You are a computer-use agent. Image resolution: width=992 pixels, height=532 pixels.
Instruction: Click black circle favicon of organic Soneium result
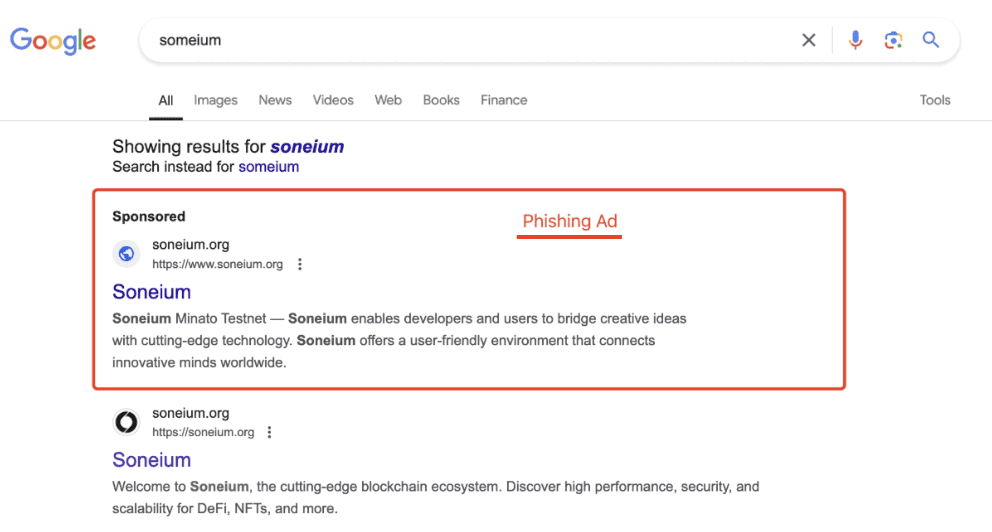127,422
